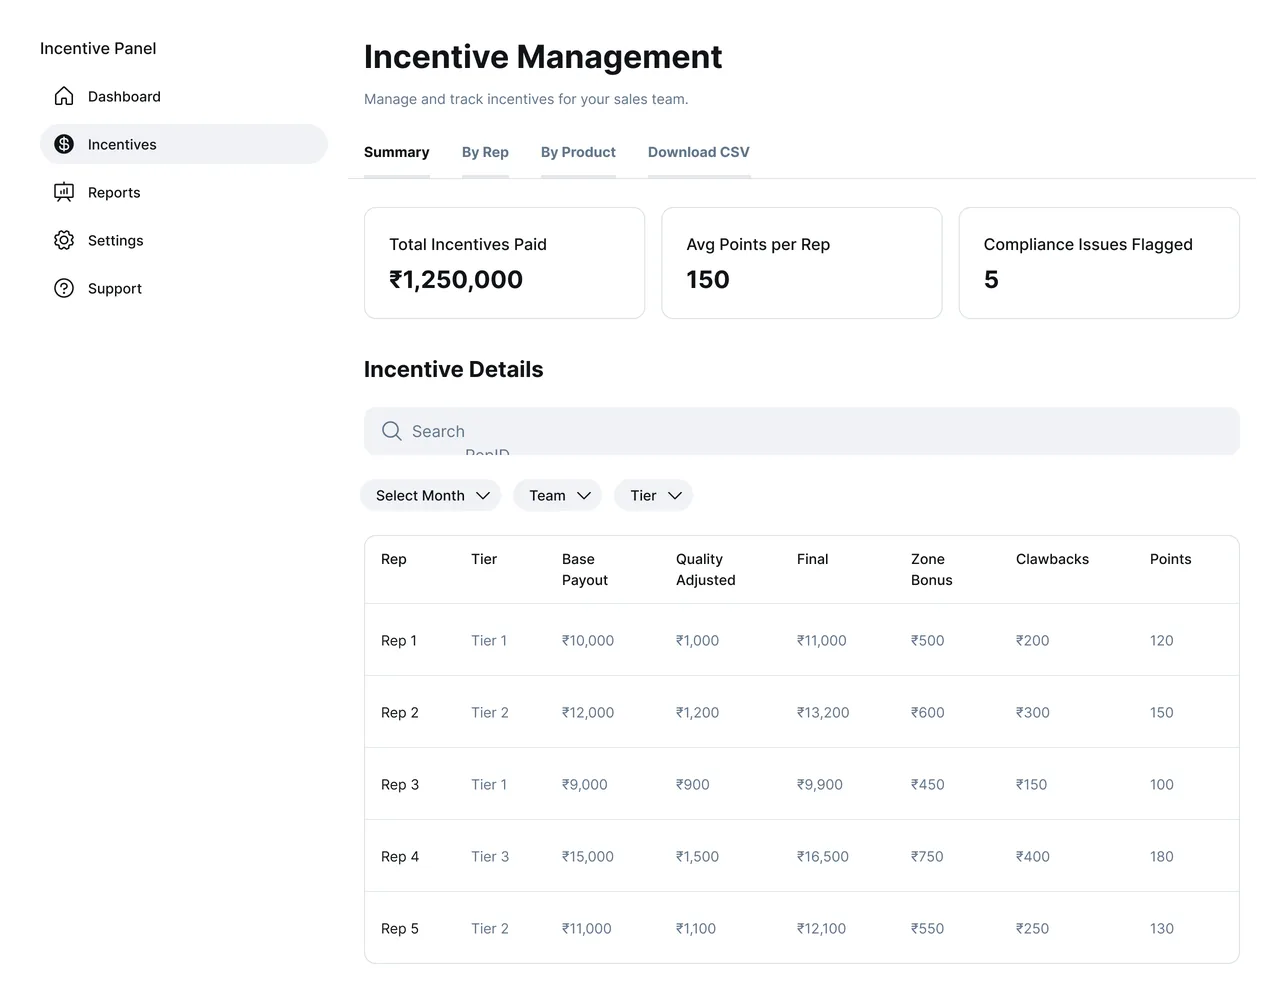Viewport: 1280px width, 995px height.
Task: Click clawbacks ₹250 cell
Action: coord(1033,928)
